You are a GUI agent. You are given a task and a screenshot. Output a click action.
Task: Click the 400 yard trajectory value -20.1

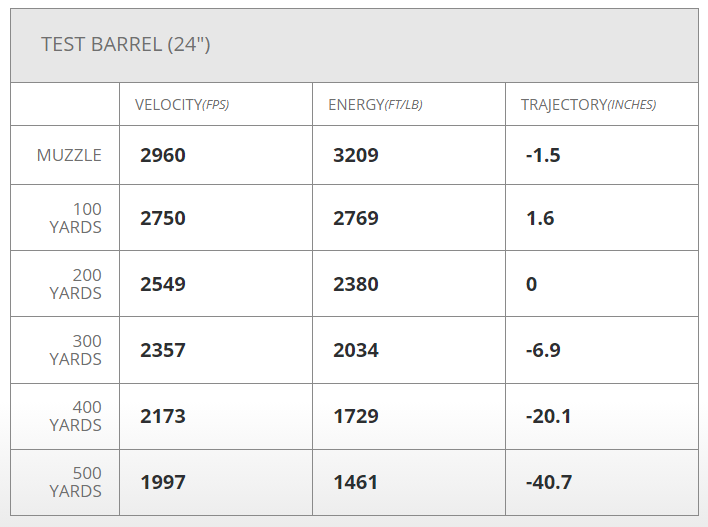tap(548, 416)
